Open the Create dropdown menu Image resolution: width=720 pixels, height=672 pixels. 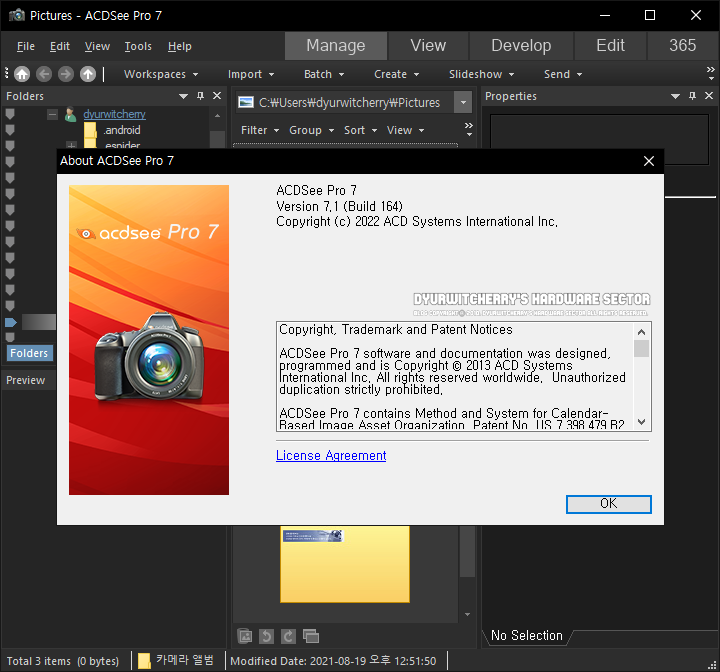point(396,74)
